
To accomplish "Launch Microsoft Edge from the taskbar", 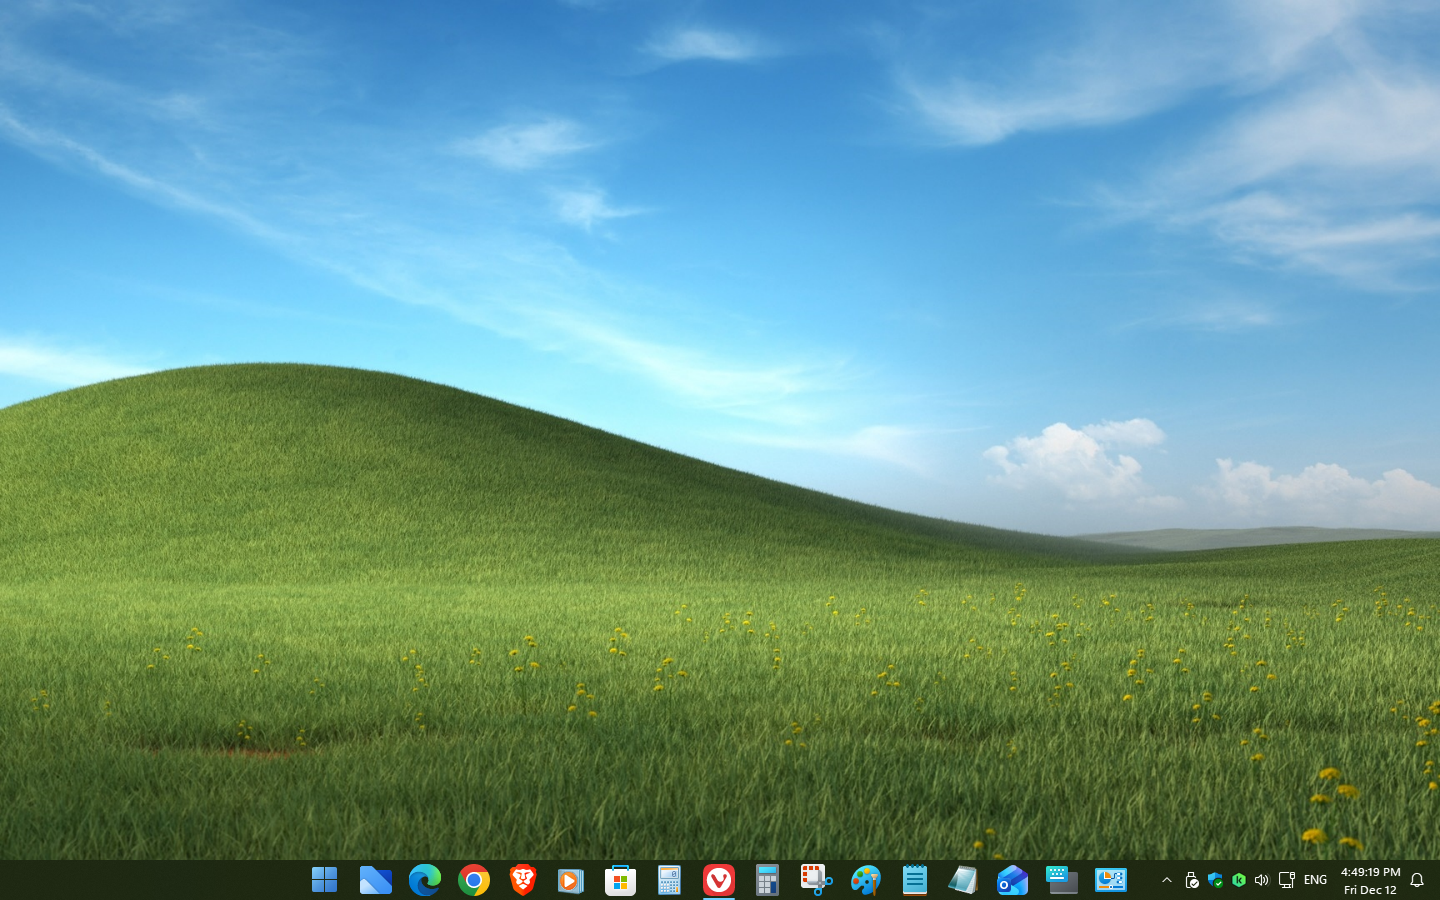I will (x=424, y=880).
